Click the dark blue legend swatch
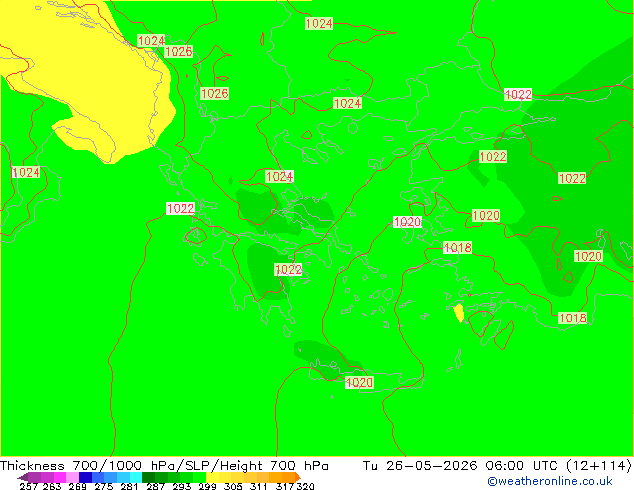Viewport: 634px width, 490px height. 85,477
